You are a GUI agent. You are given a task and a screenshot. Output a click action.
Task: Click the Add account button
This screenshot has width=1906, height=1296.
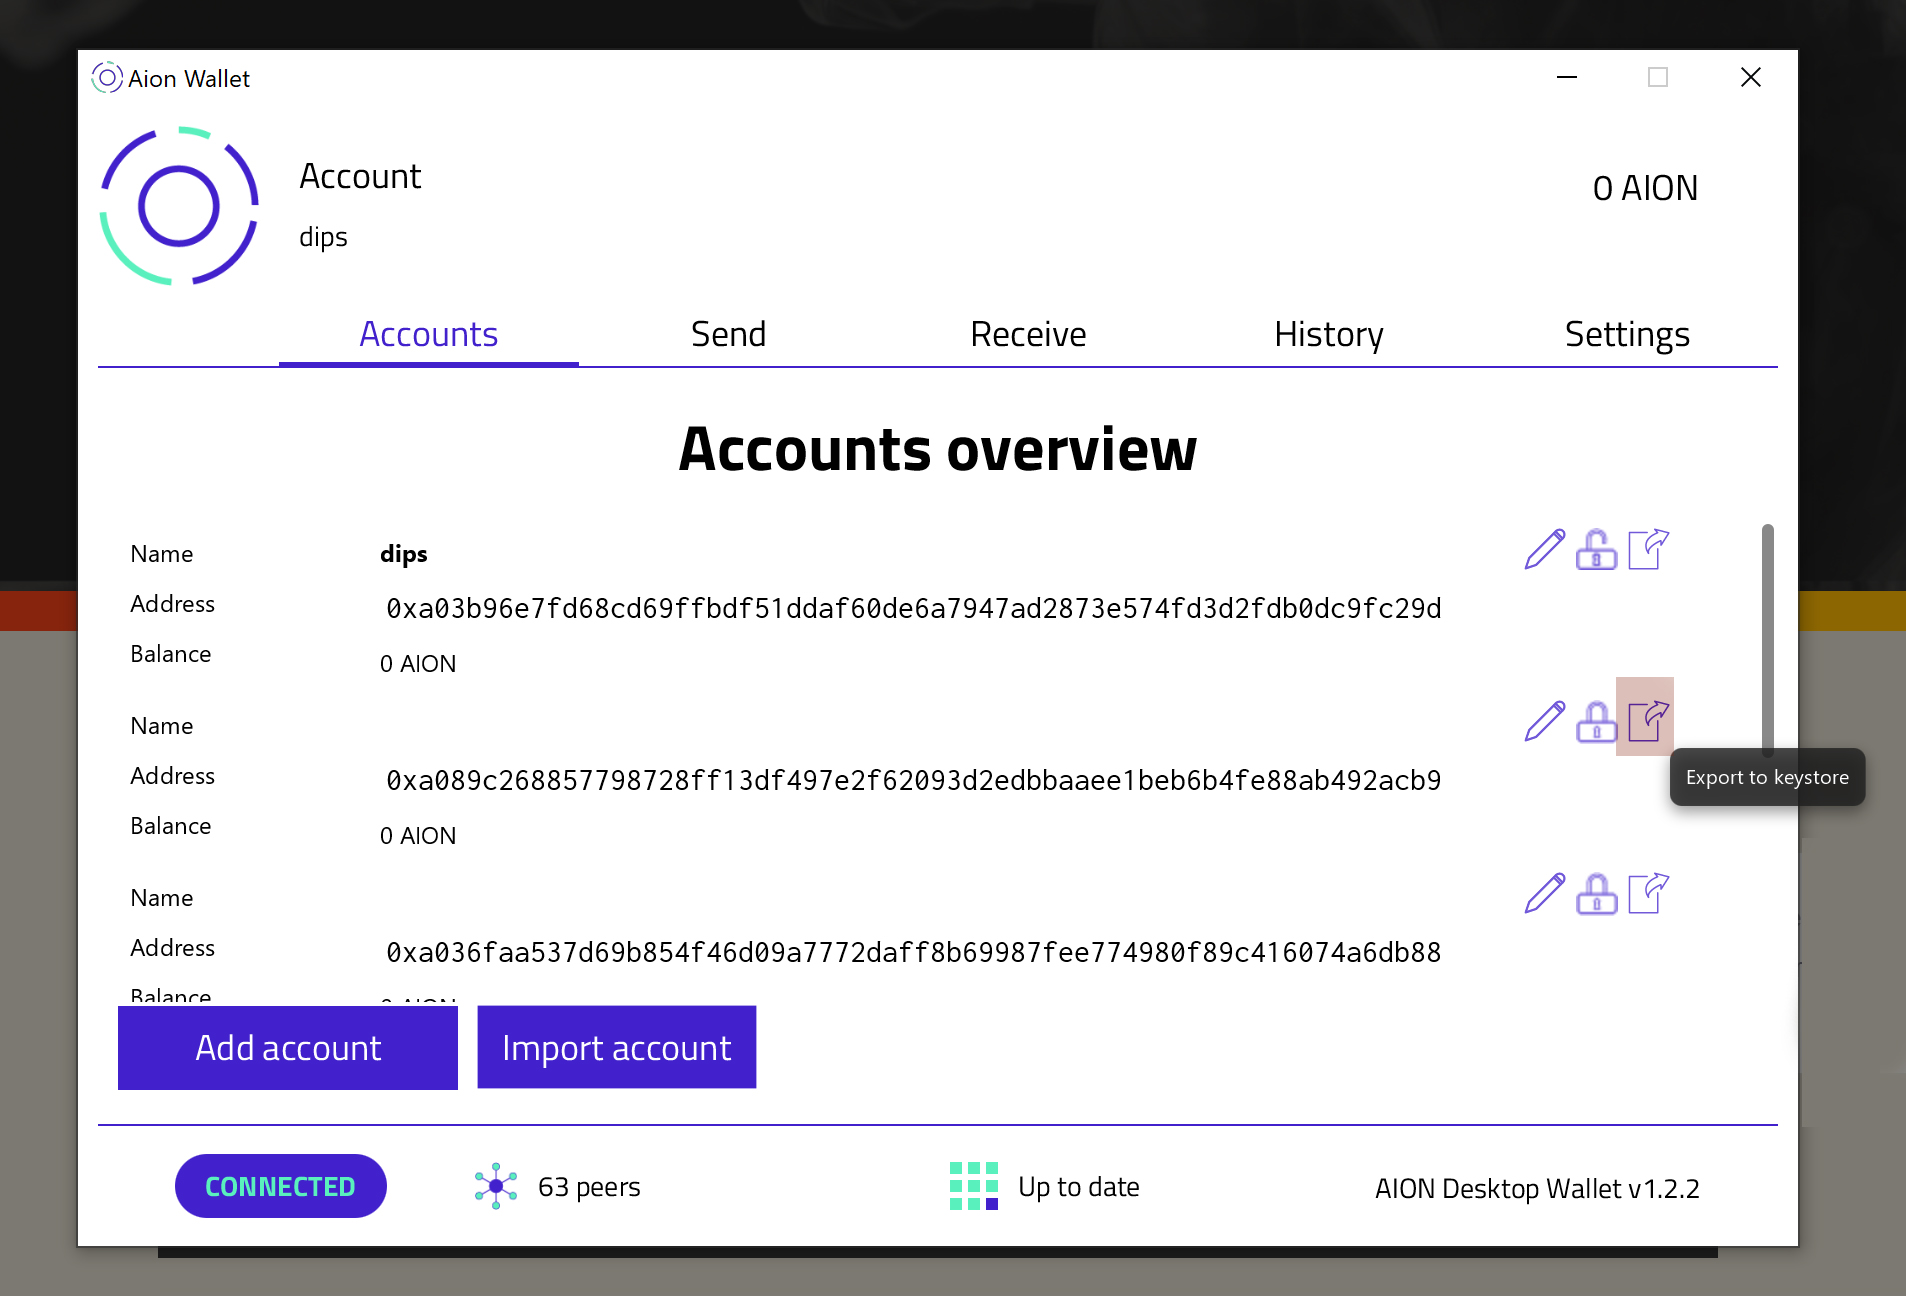pos(287,1047)
